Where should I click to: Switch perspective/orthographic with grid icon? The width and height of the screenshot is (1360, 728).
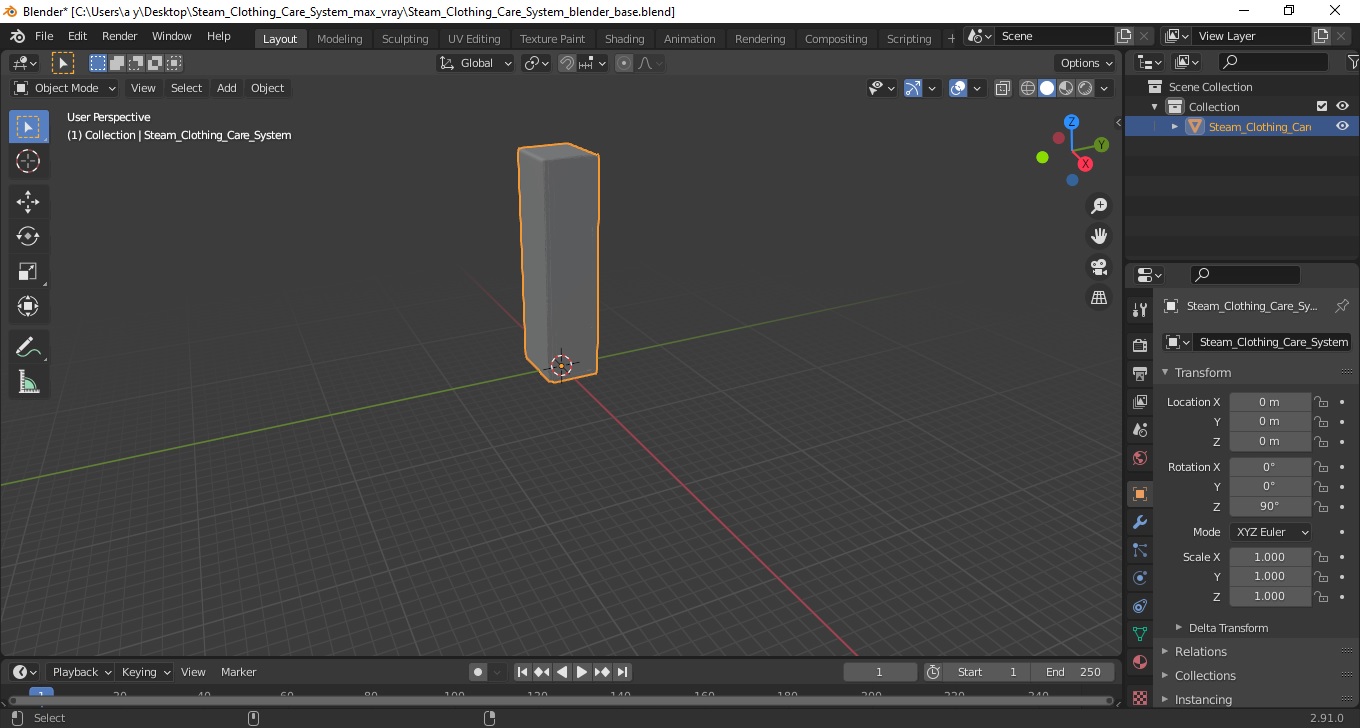pyautogui.click(x=1099, y=298)
